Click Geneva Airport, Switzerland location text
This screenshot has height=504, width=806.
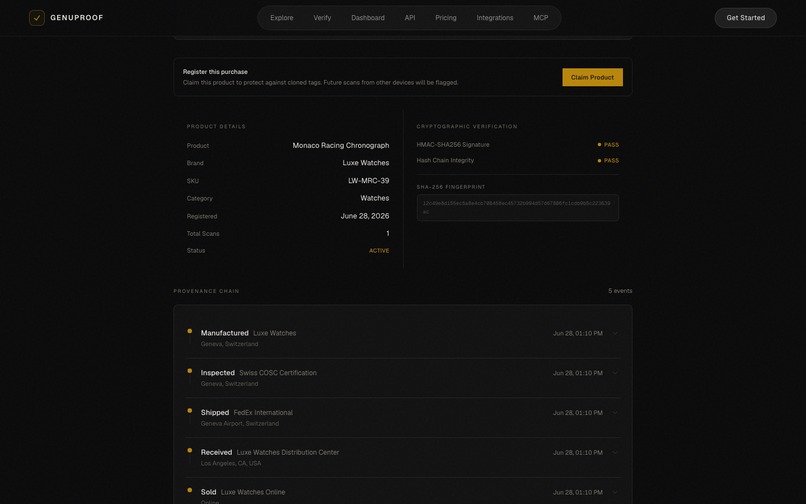240,424
